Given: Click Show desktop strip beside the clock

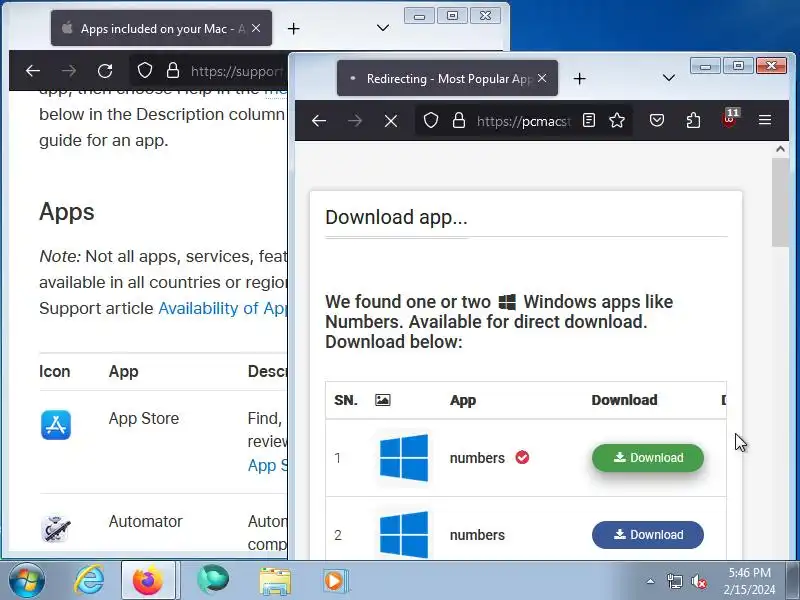Looking at the screenshot, I should click(793, 581).
